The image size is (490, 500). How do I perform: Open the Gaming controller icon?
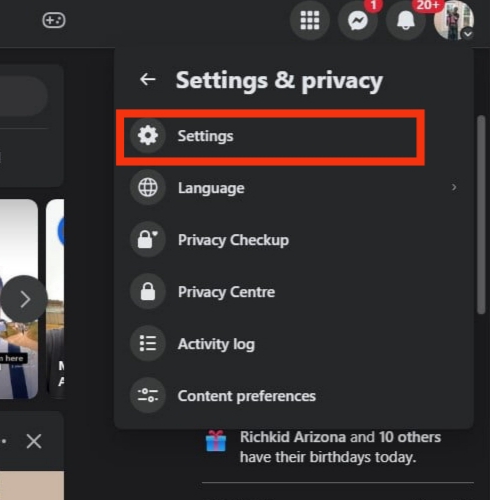pos(54,20)
